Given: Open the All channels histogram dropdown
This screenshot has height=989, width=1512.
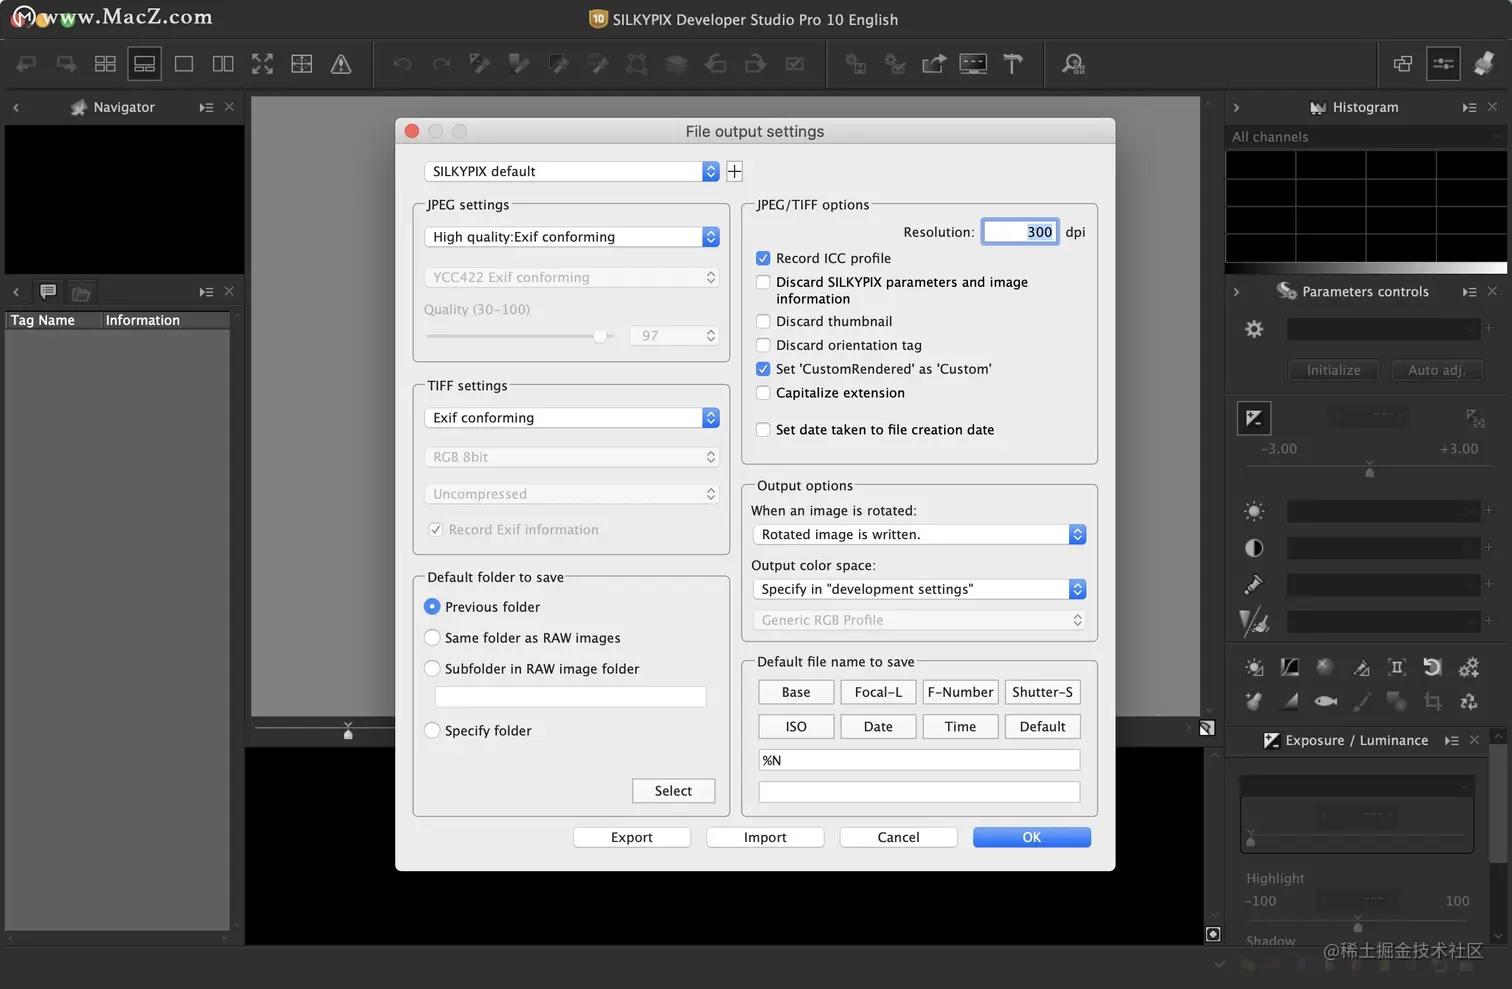Looking at the screenshot, I should pos(1366,137).
